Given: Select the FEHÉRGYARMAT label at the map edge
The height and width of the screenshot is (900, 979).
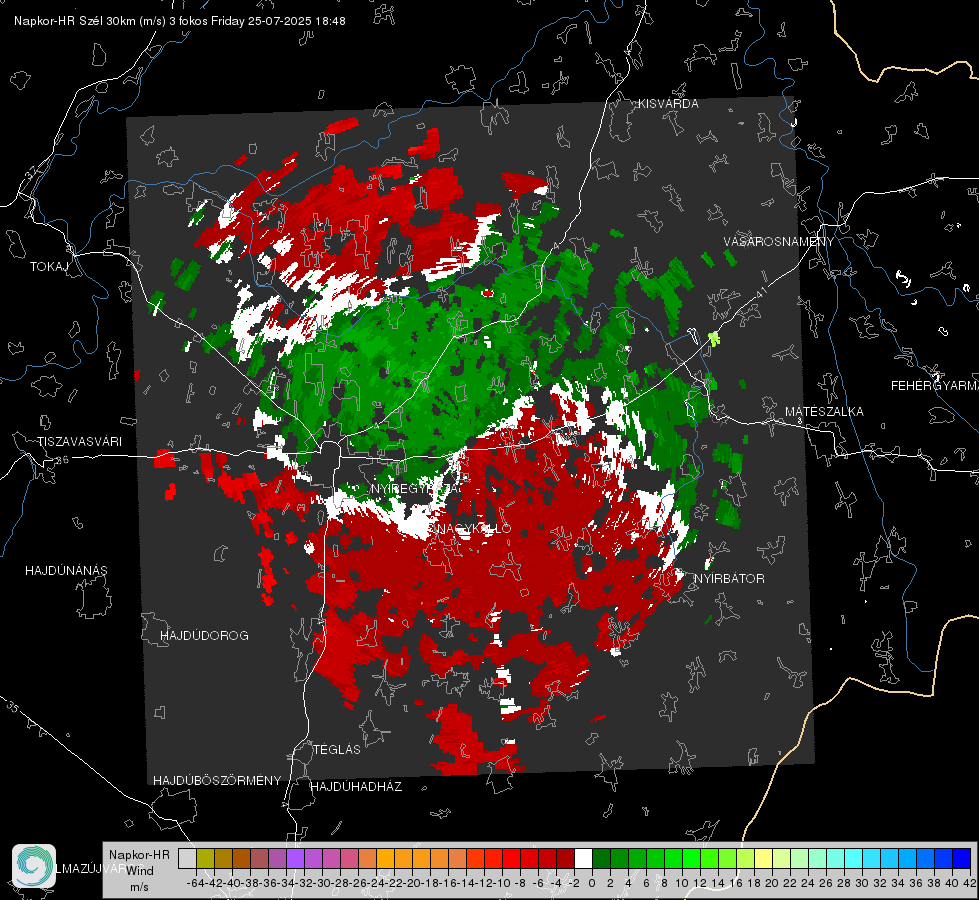Looking at the screenshot, I should click(x=935, y=386).
